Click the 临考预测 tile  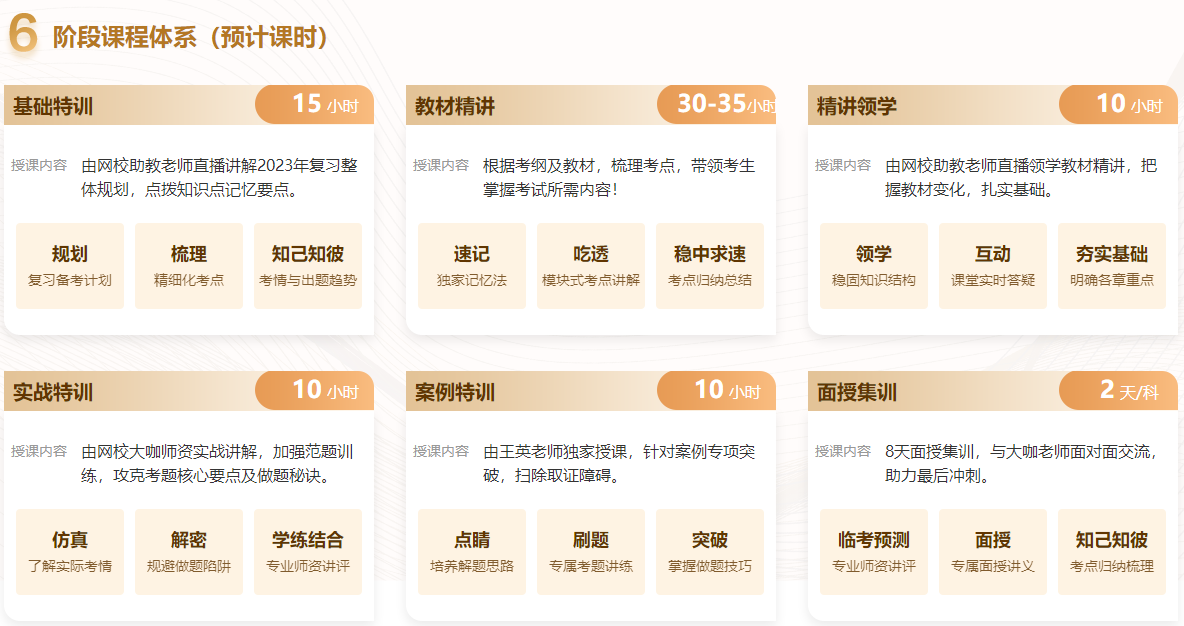click(874, 552)
